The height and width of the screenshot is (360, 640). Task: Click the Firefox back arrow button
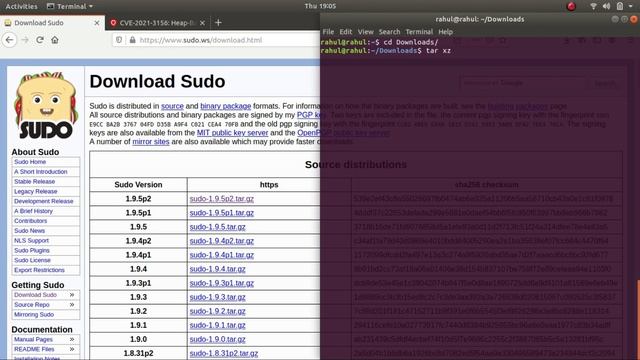pos(9,40)
